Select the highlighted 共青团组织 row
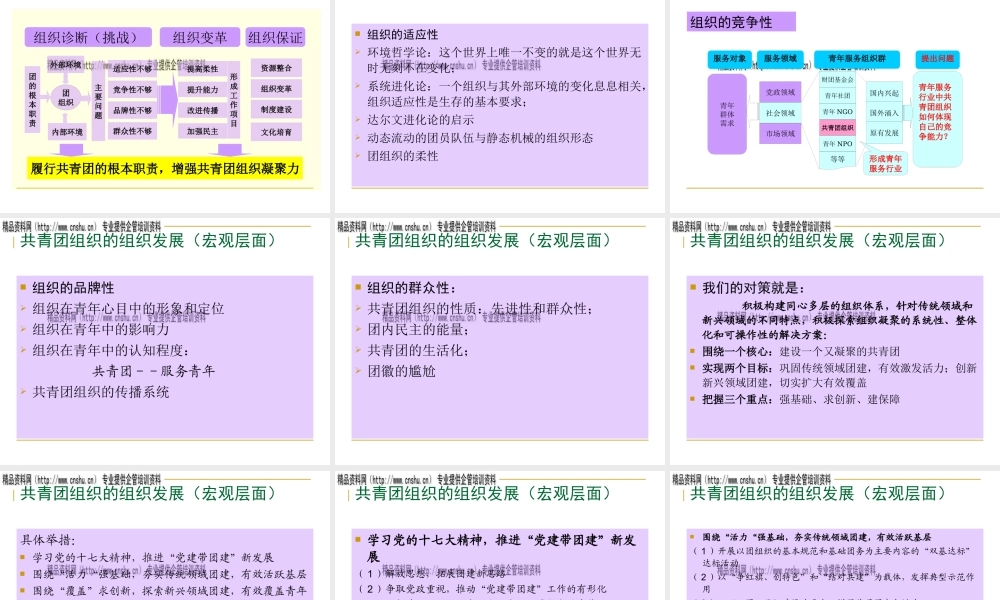This screenshot has width=1000, height=600. (x=837, y=128)
